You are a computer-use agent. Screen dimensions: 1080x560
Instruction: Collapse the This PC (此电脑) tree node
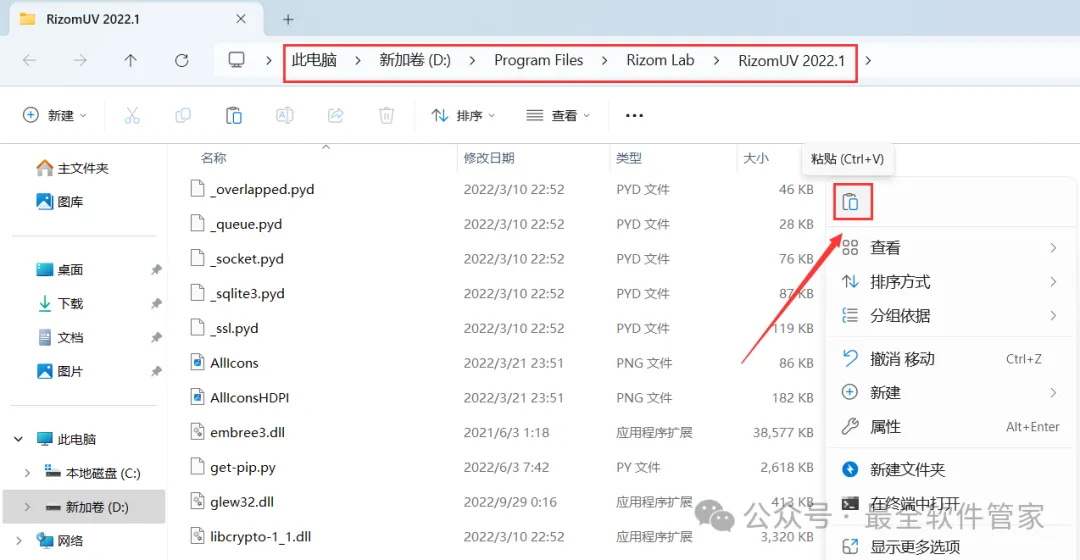click(x=19, y=439)
